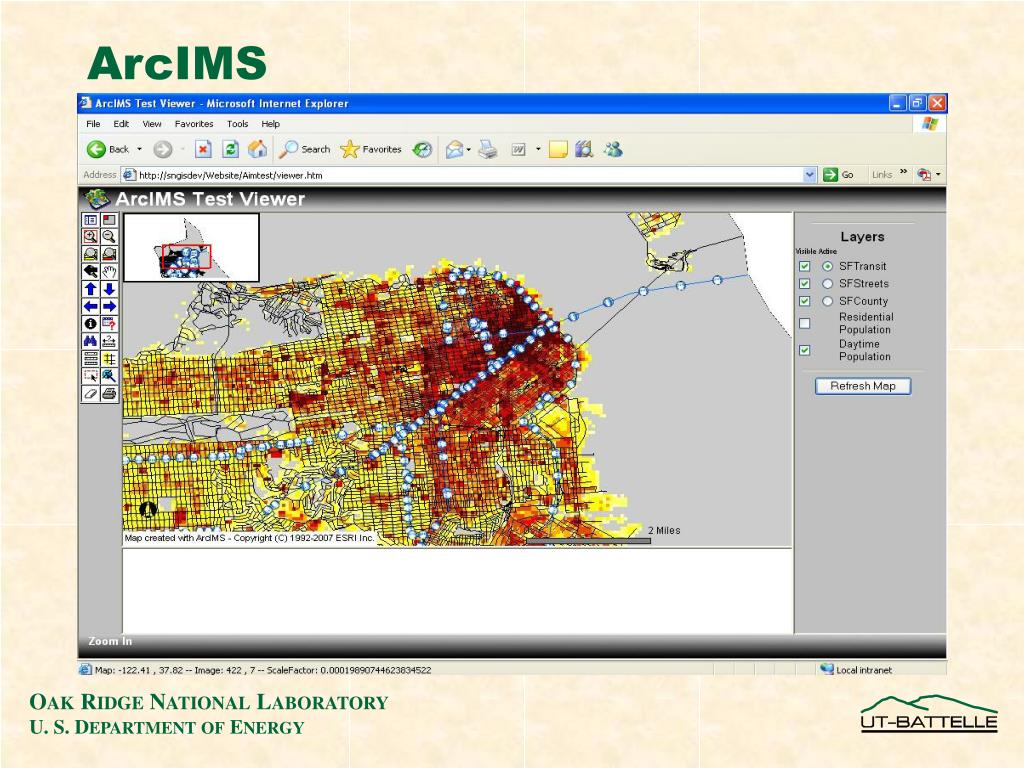Viewport: 1024px width, 768px height.
Task: Open the Query builder tool
Action: [x=109, y=323]
